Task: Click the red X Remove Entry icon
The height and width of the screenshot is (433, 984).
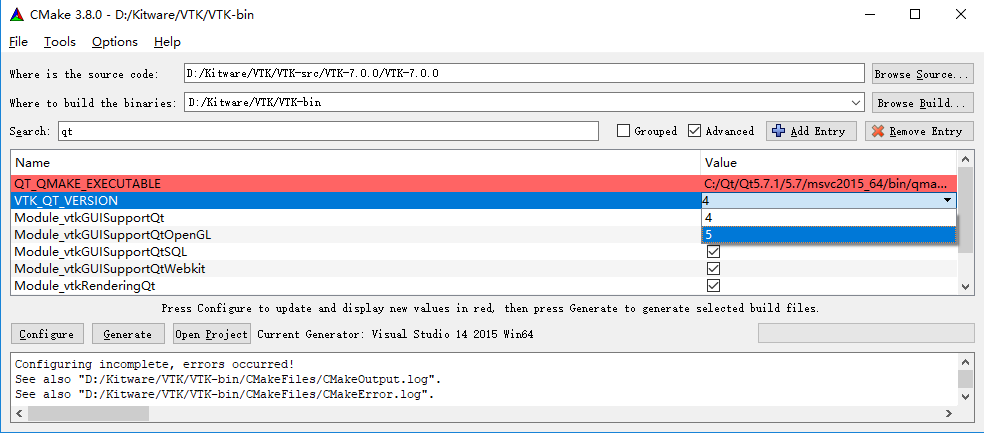Action: [x=878, y=131]
